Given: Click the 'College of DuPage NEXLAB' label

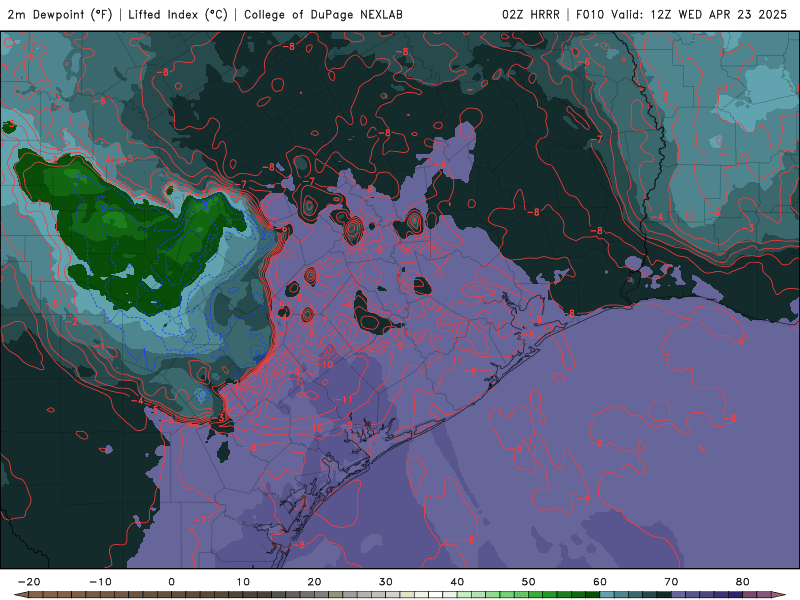Looking at the screenshot, I should pyautogui.click(x=323, y=15).
